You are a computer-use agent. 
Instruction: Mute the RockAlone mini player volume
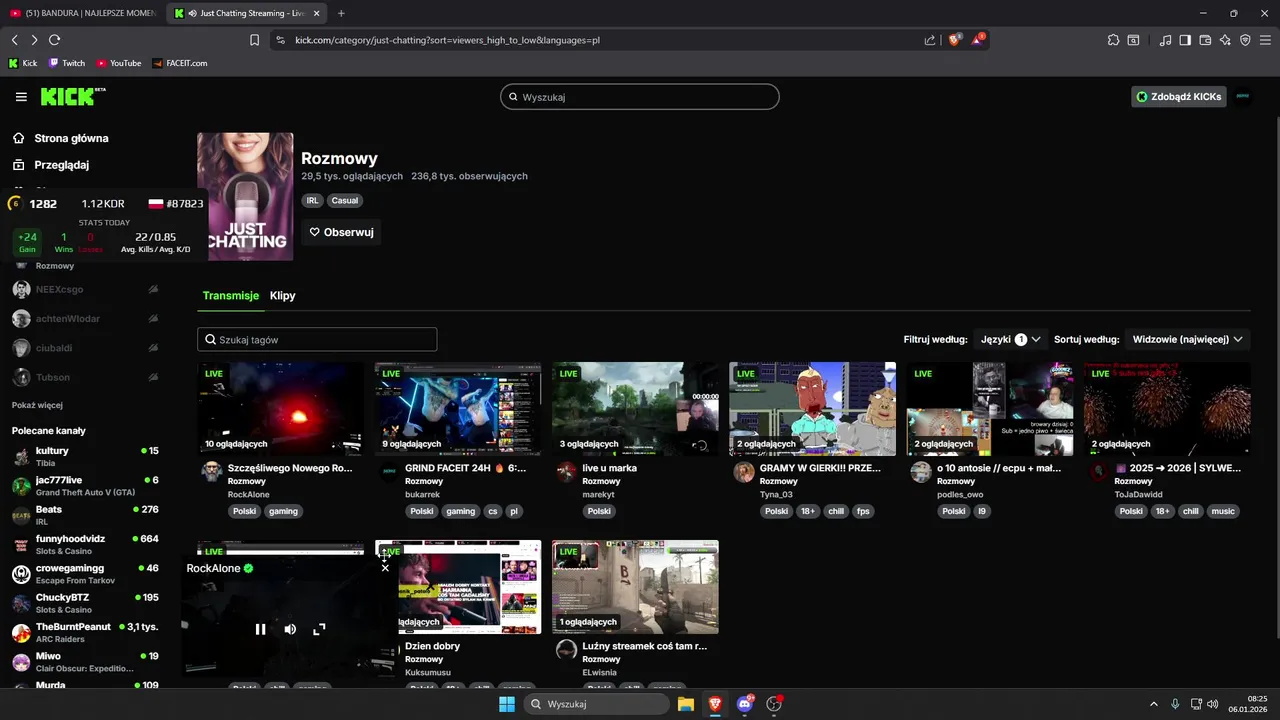(x=290, y=629)
